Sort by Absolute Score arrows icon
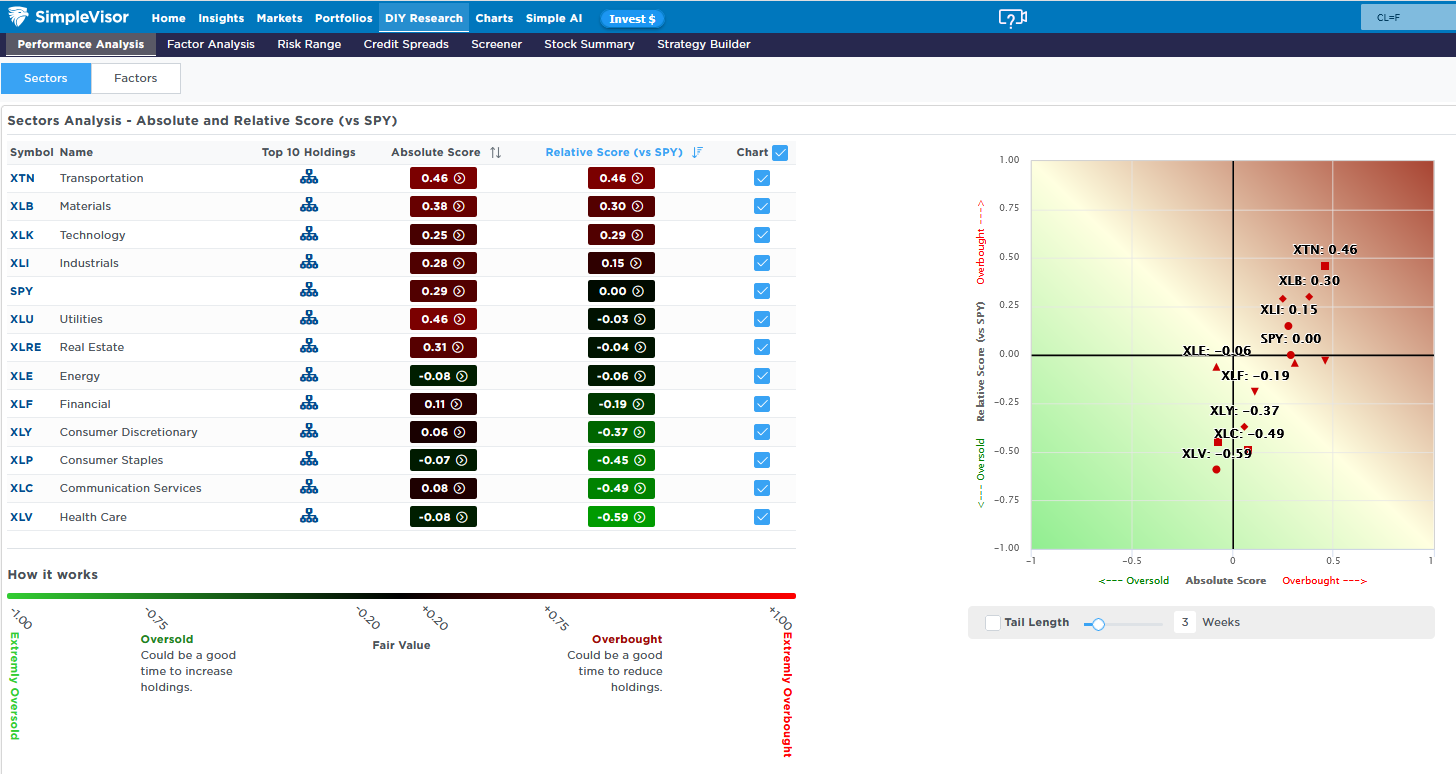Image resolution: width=1456 pixels, height=774 pixels. coord(495,153)
